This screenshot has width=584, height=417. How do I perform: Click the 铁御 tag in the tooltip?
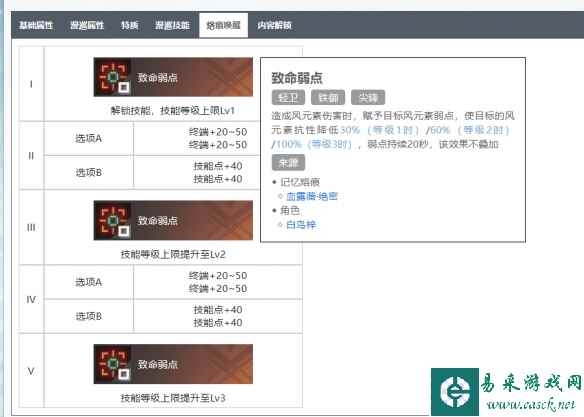(328, 98)
